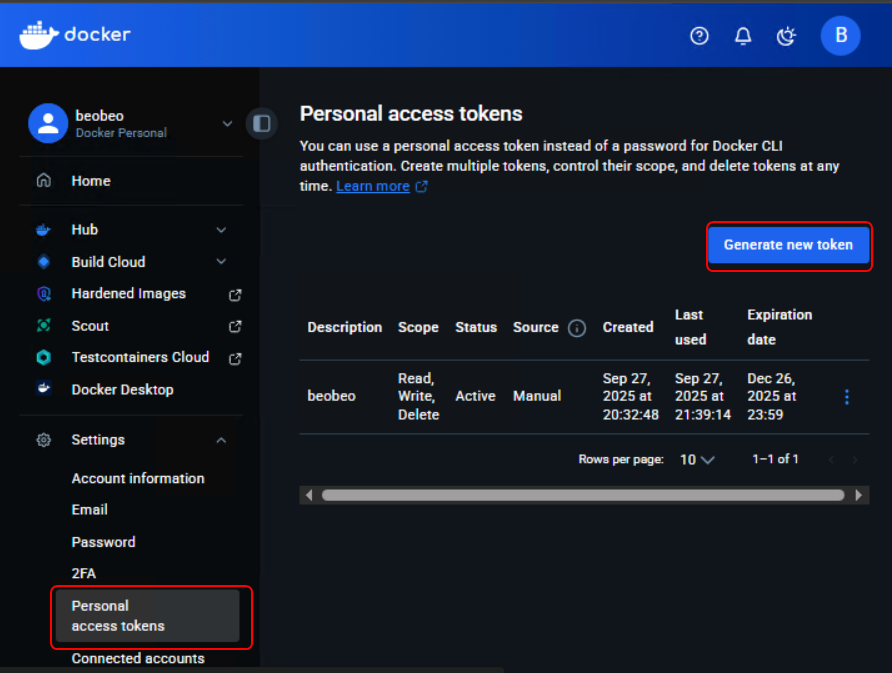Screen dimensions: 892x673
Task: Open the help question mark icon
Action: coord(699,36)
